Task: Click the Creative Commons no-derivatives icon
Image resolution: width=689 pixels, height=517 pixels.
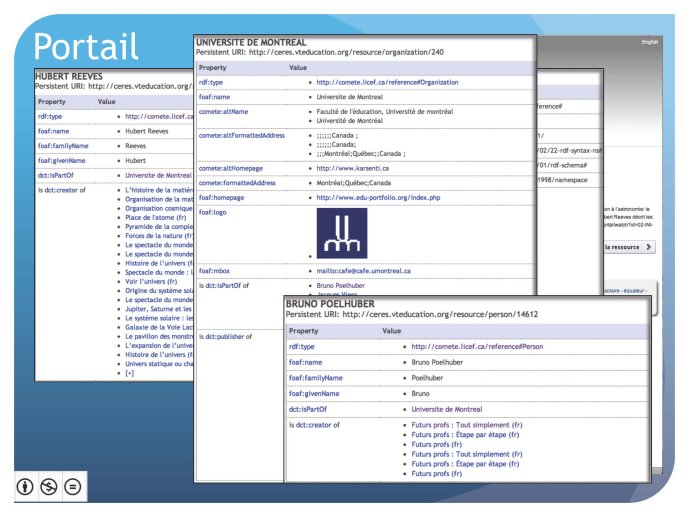Action: 73,487
